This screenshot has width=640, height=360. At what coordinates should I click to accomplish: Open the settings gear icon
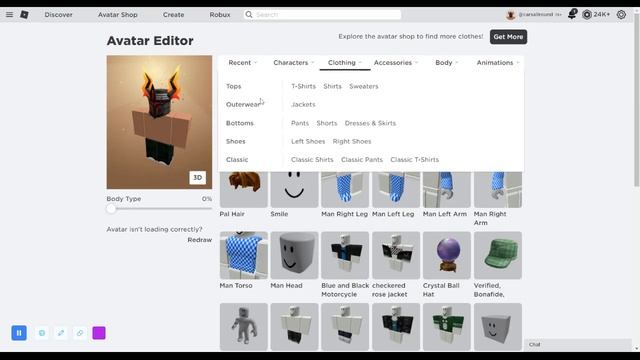pyautogui.click(x=621, y=15)
